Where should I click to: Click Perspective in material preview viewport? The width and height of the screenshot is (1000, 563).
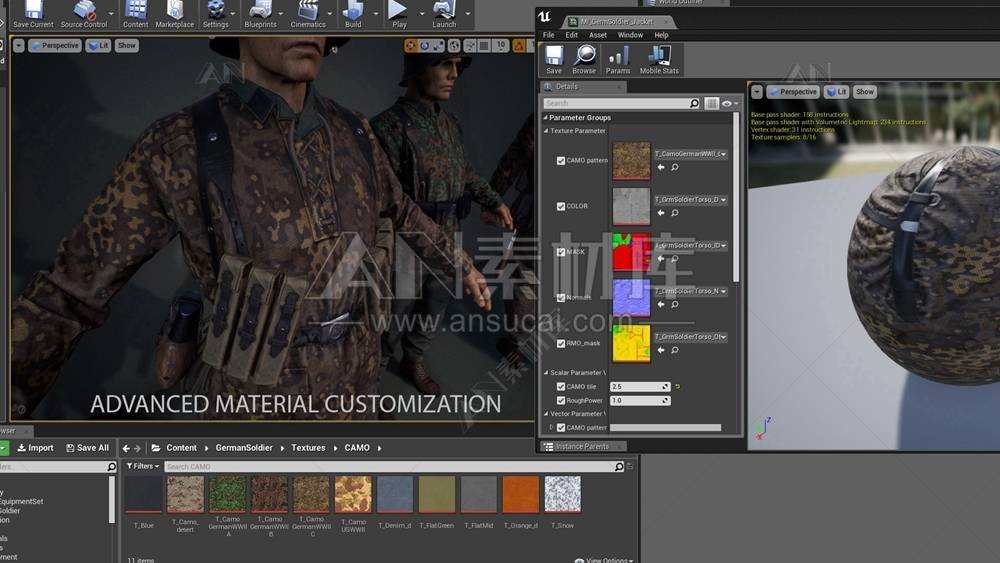[792, 92]
